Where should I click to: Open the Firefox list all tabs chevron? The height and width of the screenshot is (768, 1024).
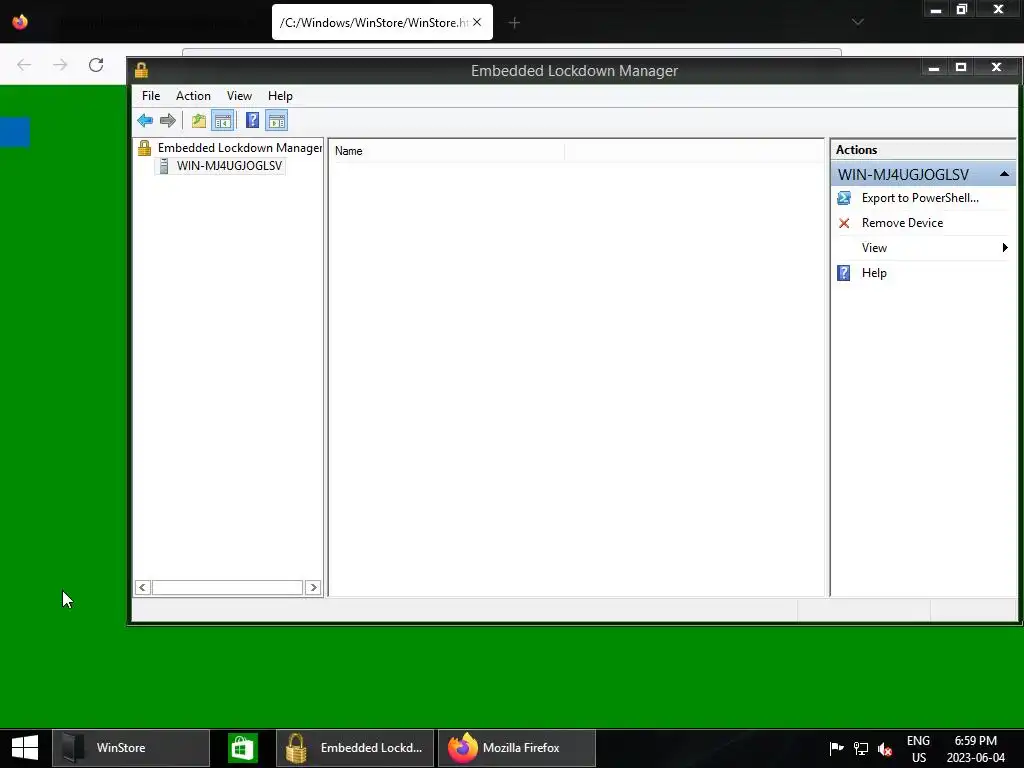coord(858,22)
